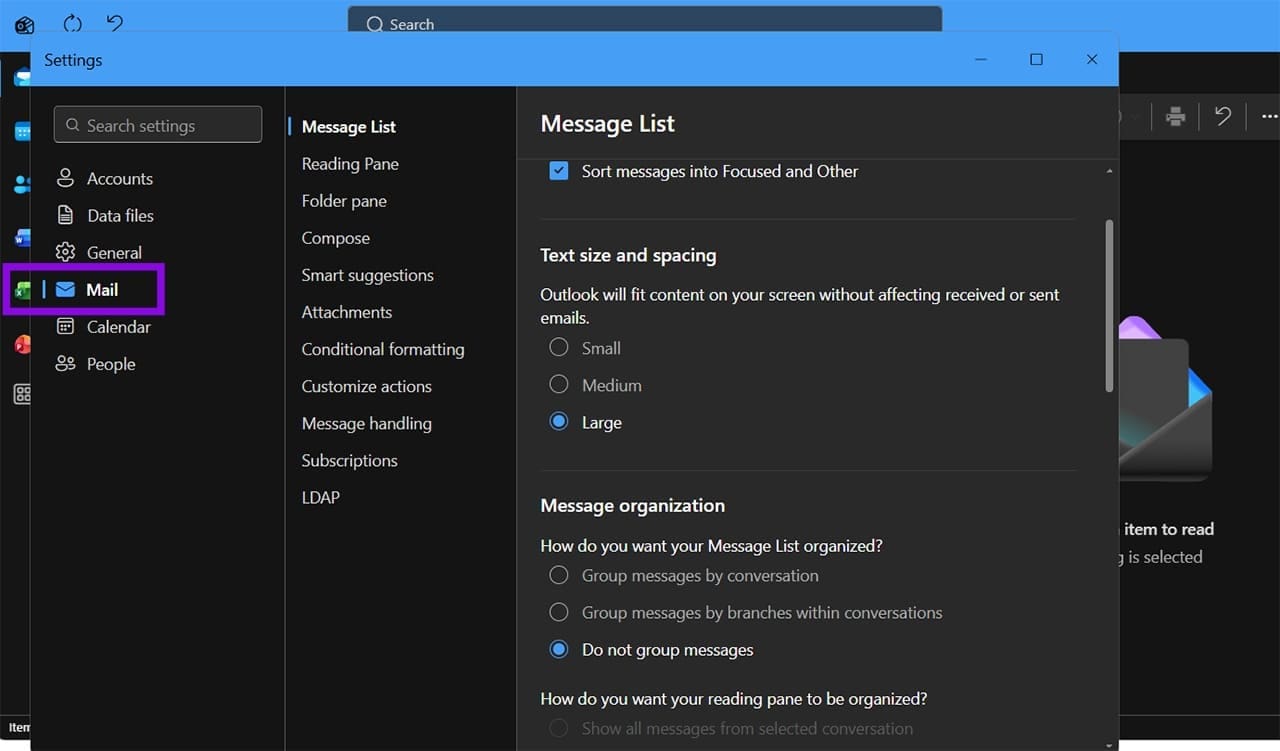Launch PowerPoint from Outlook's left rail
The height and width of the screenshot is (751, 1280).
pyautogui.click(x=22, y=345)
